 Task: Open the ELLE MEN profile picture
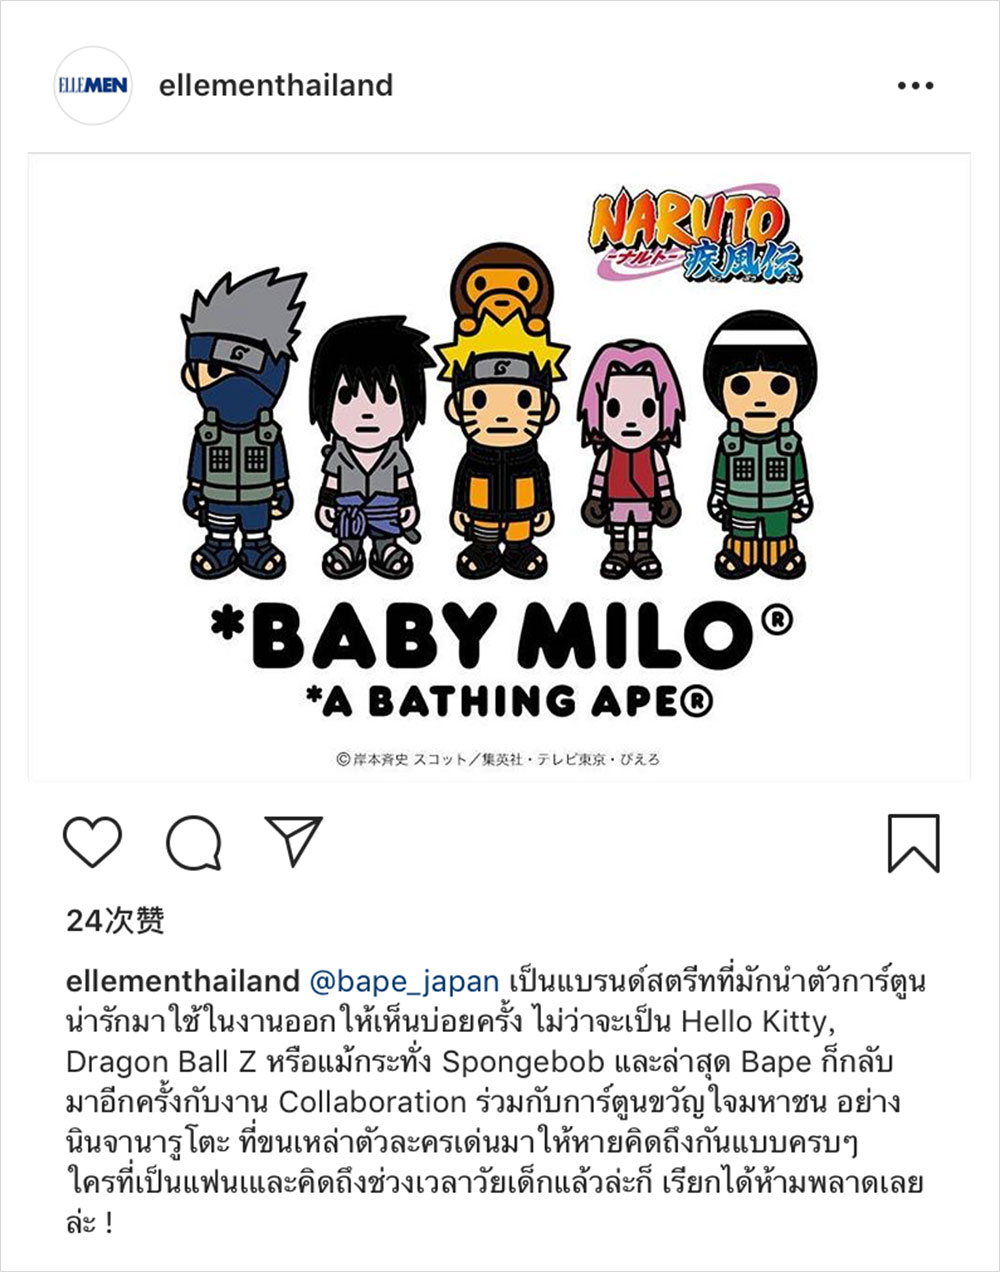(93, 85)
